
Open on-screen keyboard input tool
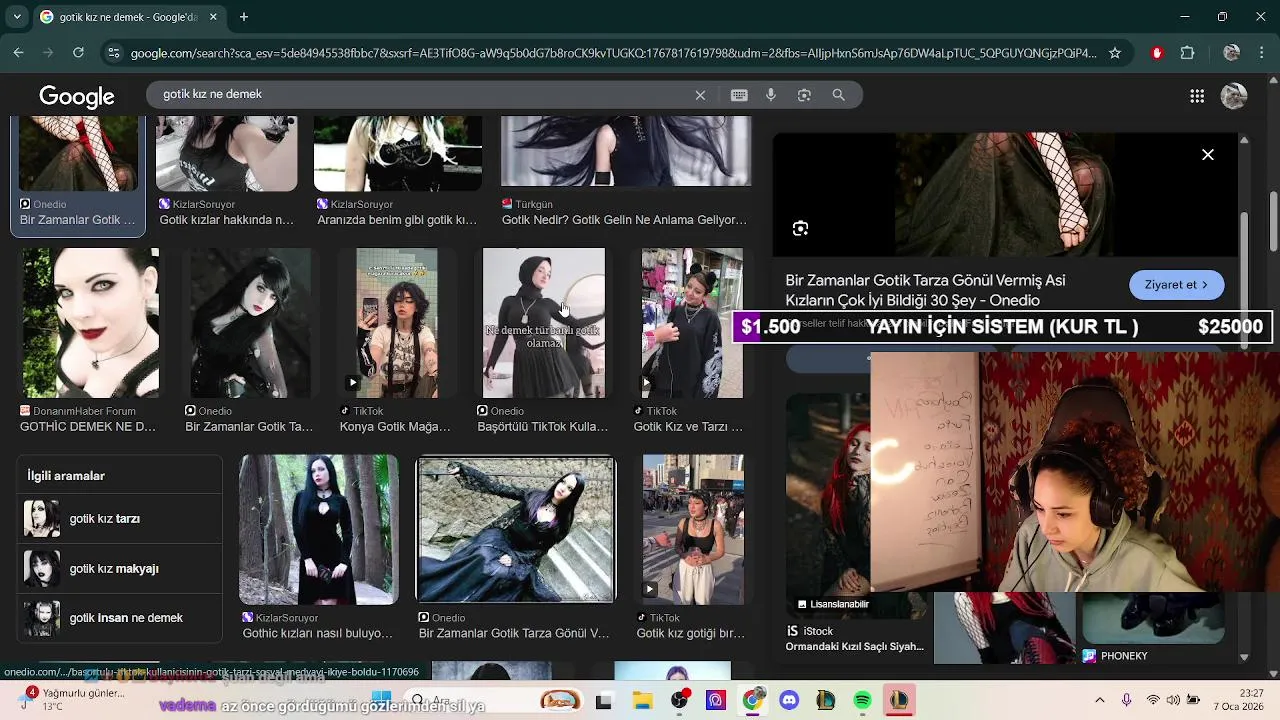coord(739,95)
